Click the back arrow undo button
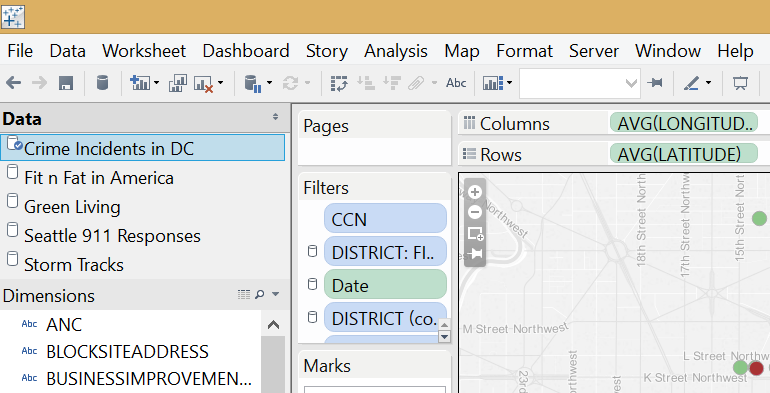770x393 pixels. 13,83
